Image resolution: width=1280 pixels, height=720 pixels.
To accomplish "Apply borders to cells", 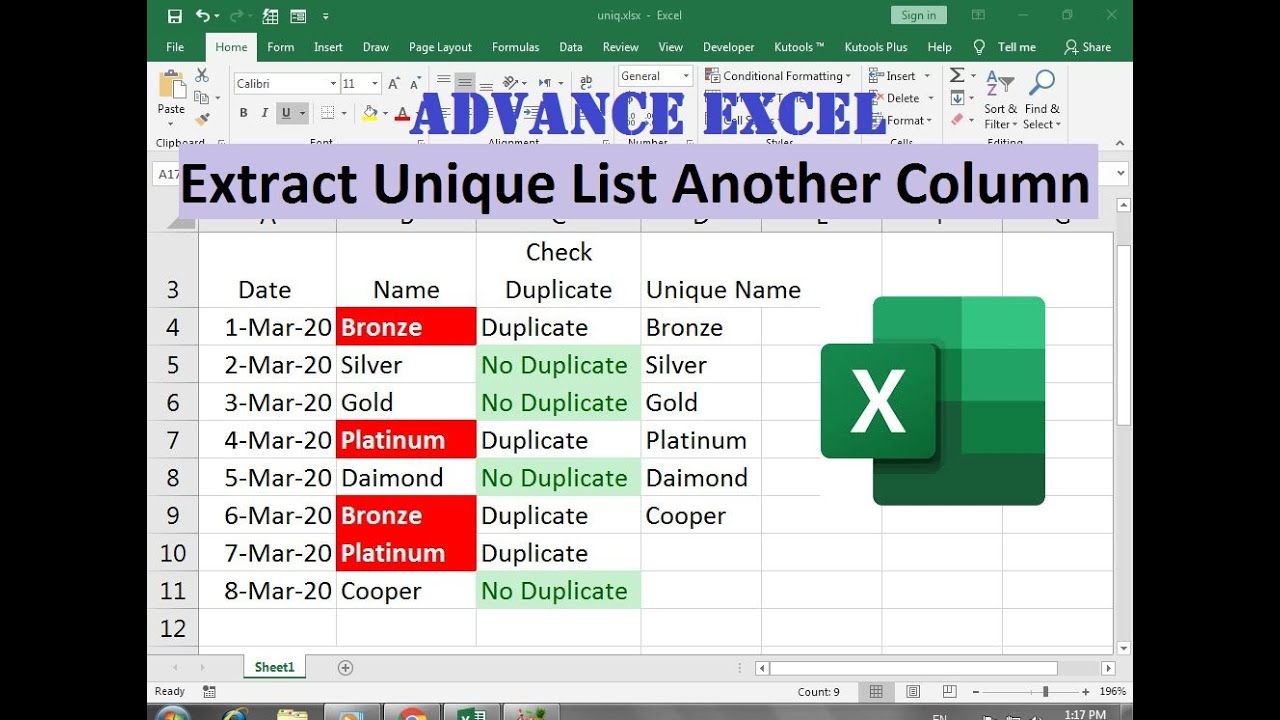I will click(327, 113).
